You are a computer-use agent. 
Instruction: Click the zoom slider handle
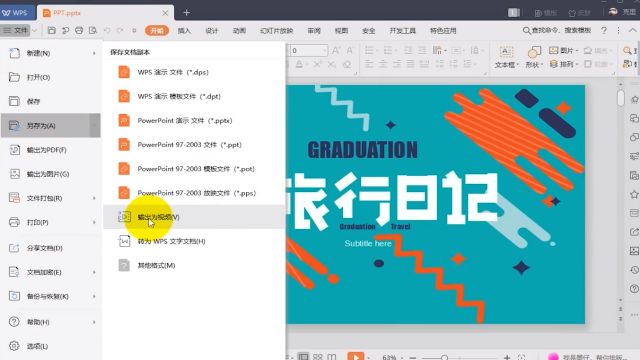pos(444,358)
